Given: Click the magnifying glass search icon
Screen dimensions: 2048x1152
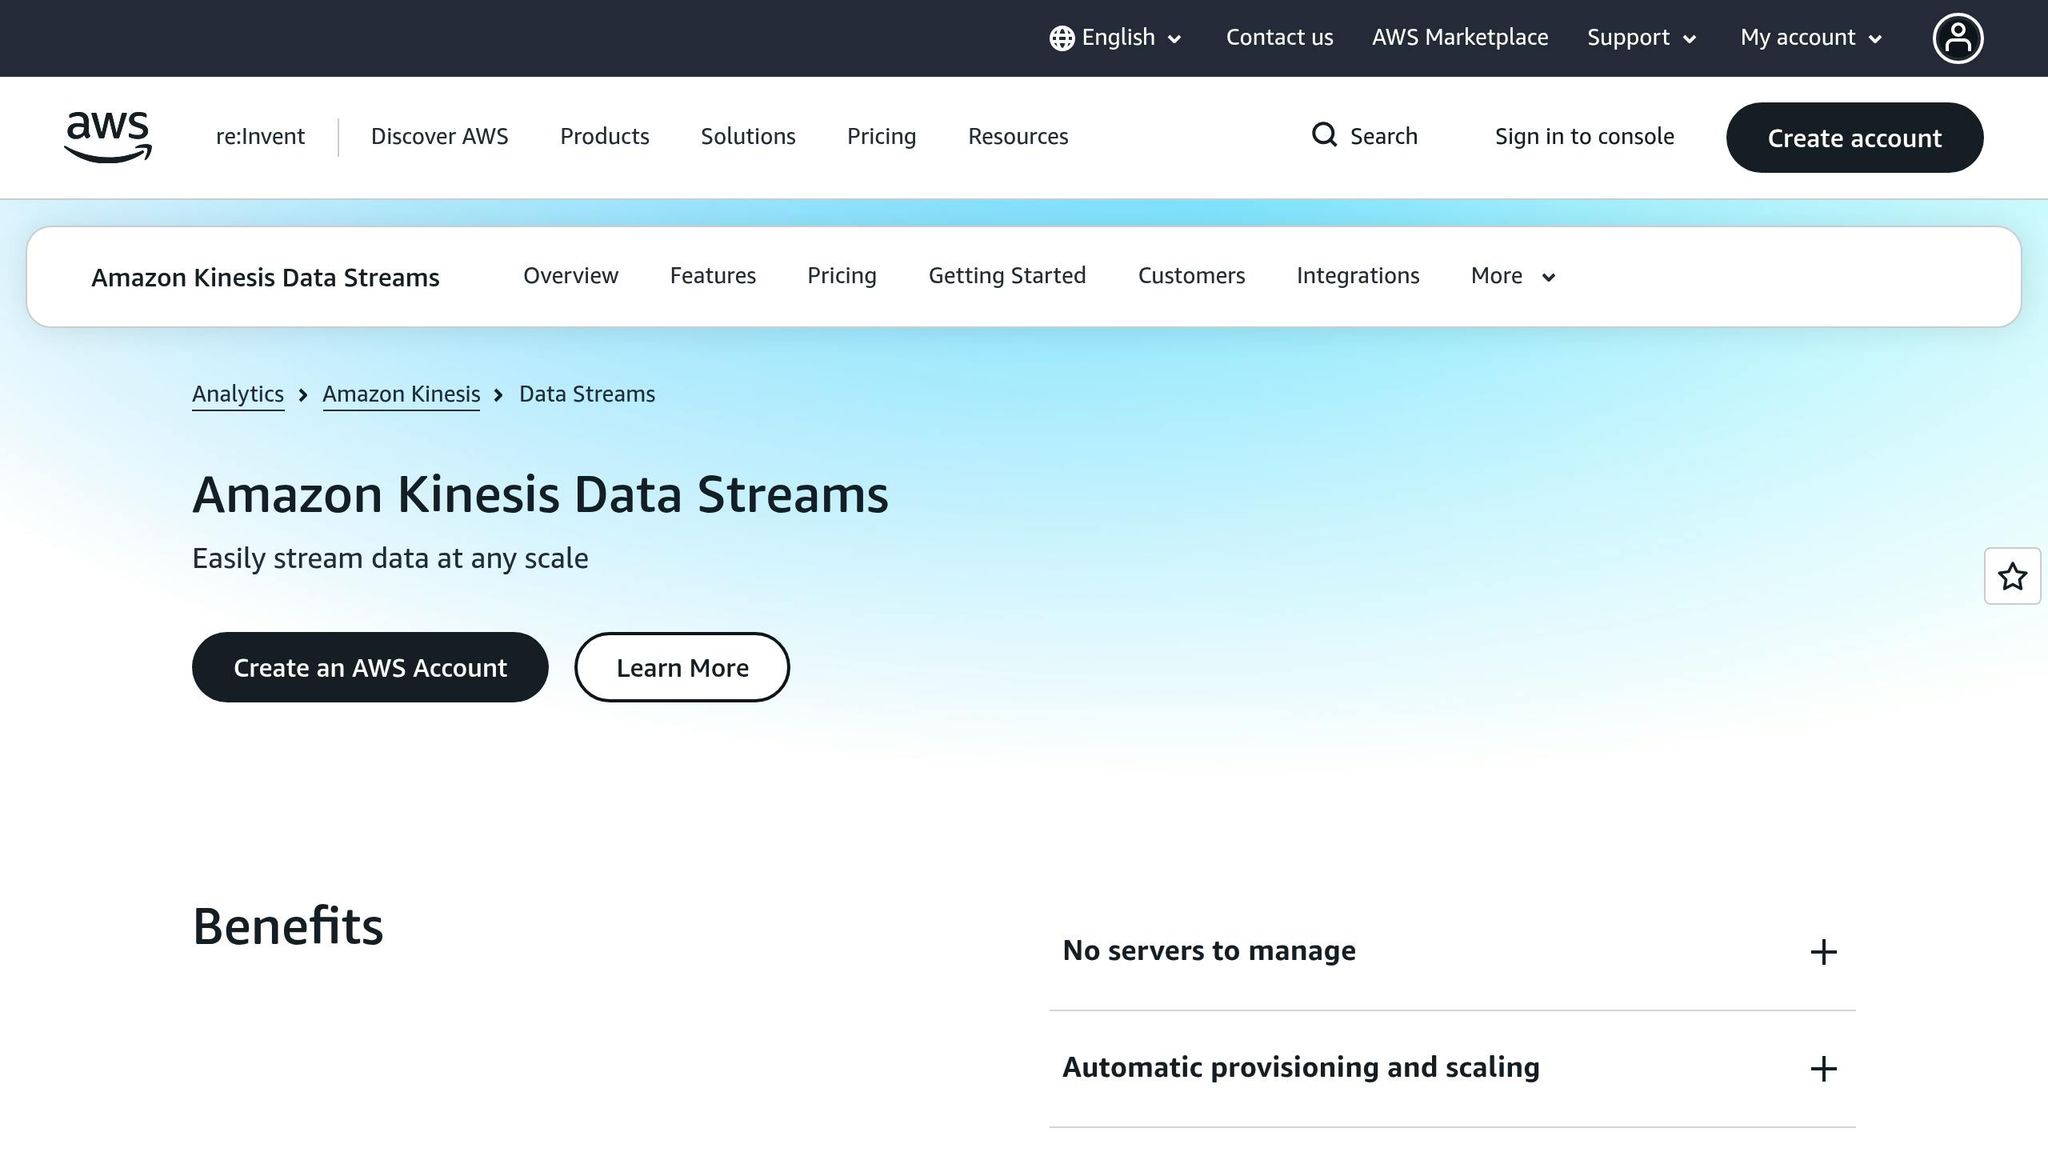Looking at the screenshot, I should pyautogui.click(x=1324, y=135).
